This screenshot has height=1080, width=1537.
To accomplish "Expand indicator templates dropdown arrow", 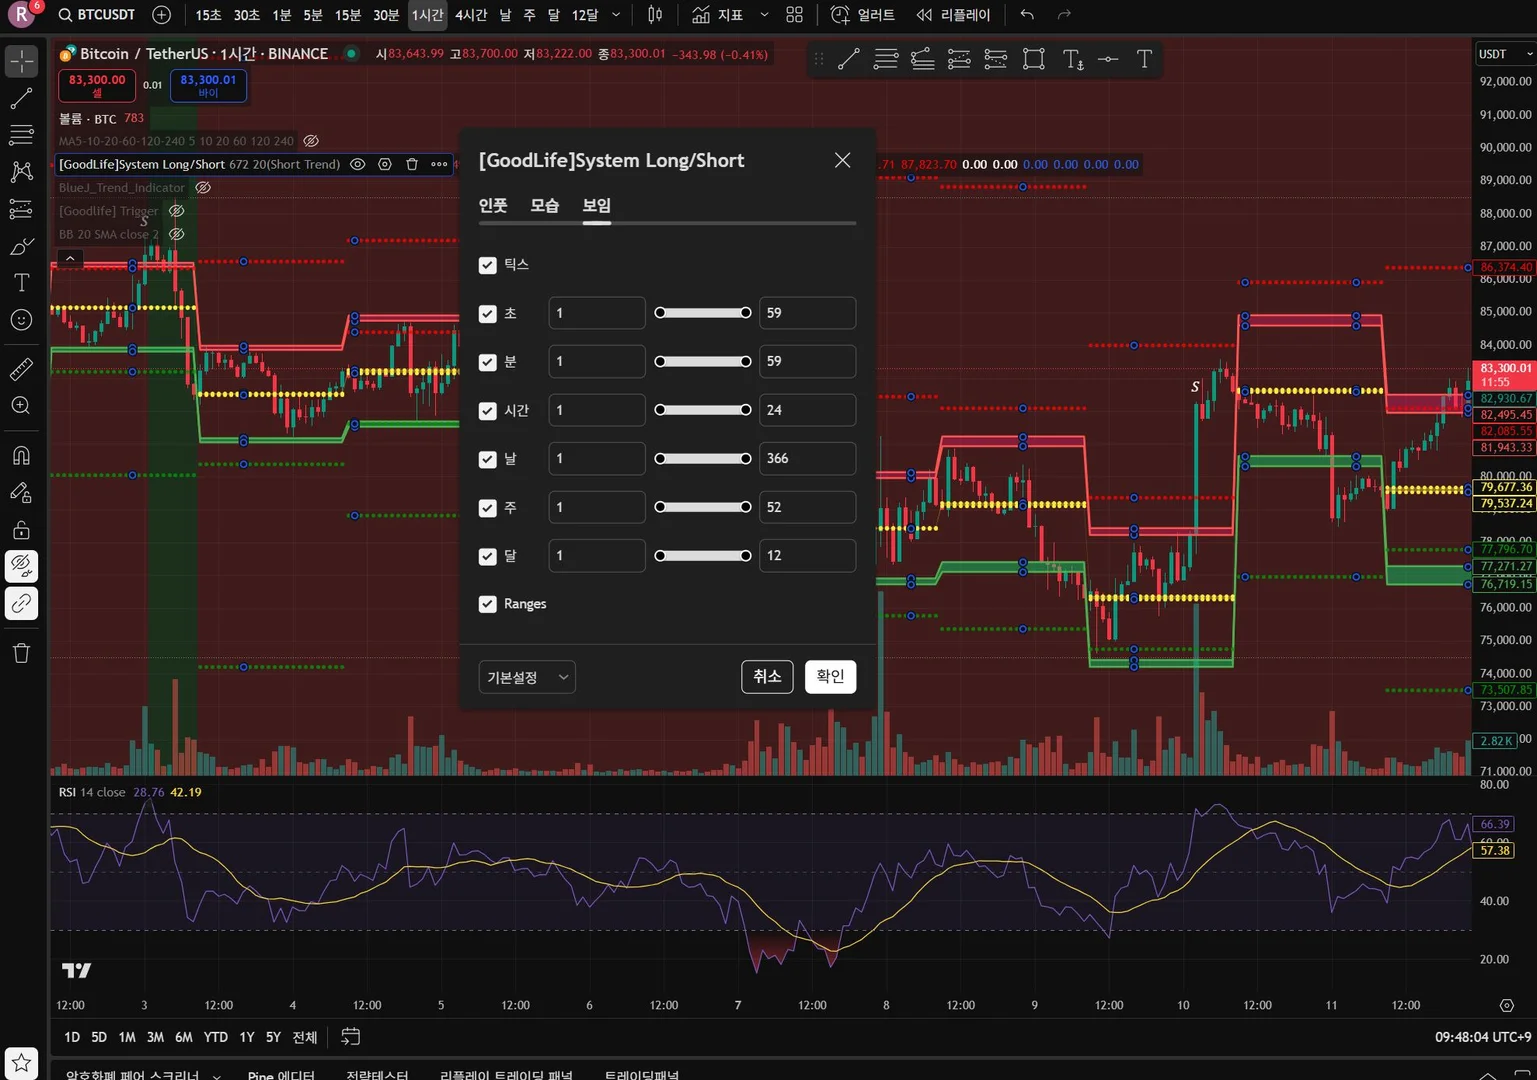I will tap(765, 15).
